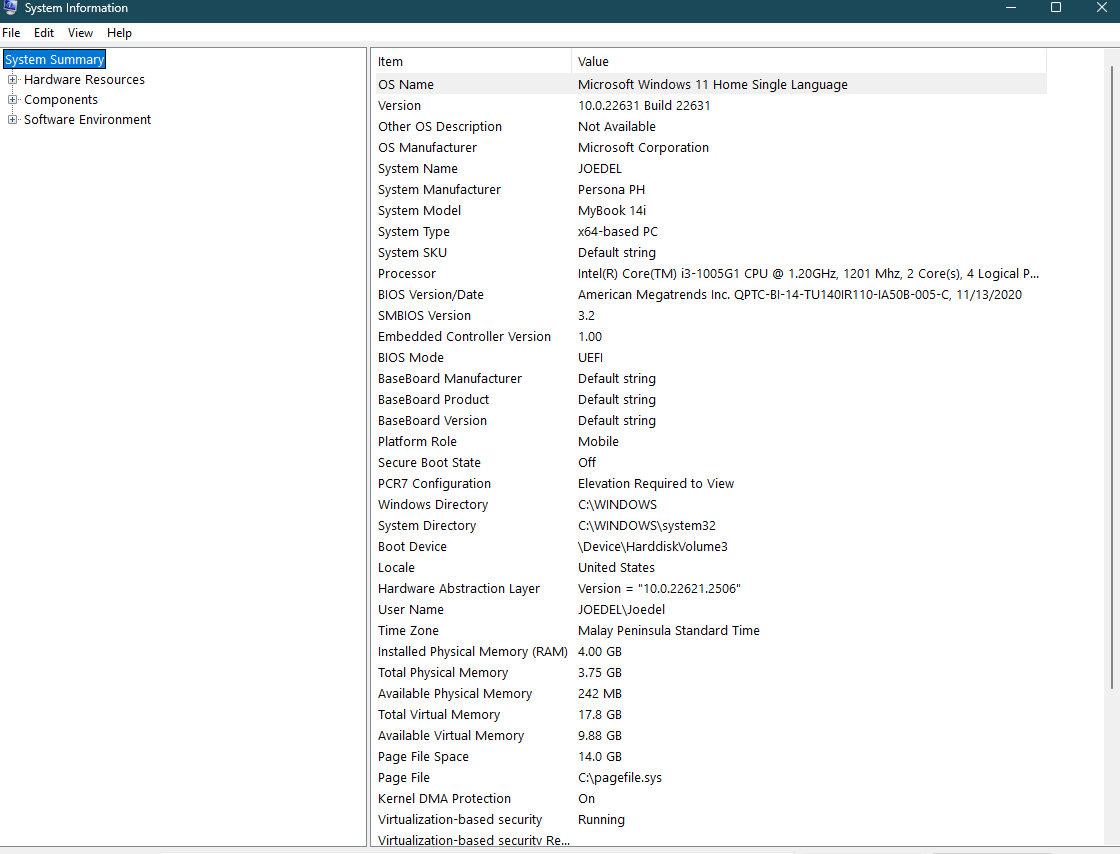Viewport: 1120px width, 854px height.
Task: Select the BIOS Version/Date row
Action: pyautogui.click(x=711, y=294)
